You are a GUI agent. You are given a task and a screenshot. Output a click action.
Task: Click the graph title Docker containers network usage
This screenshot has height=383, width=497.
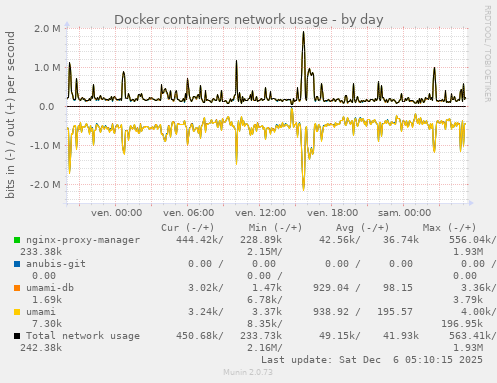(249, 19)
